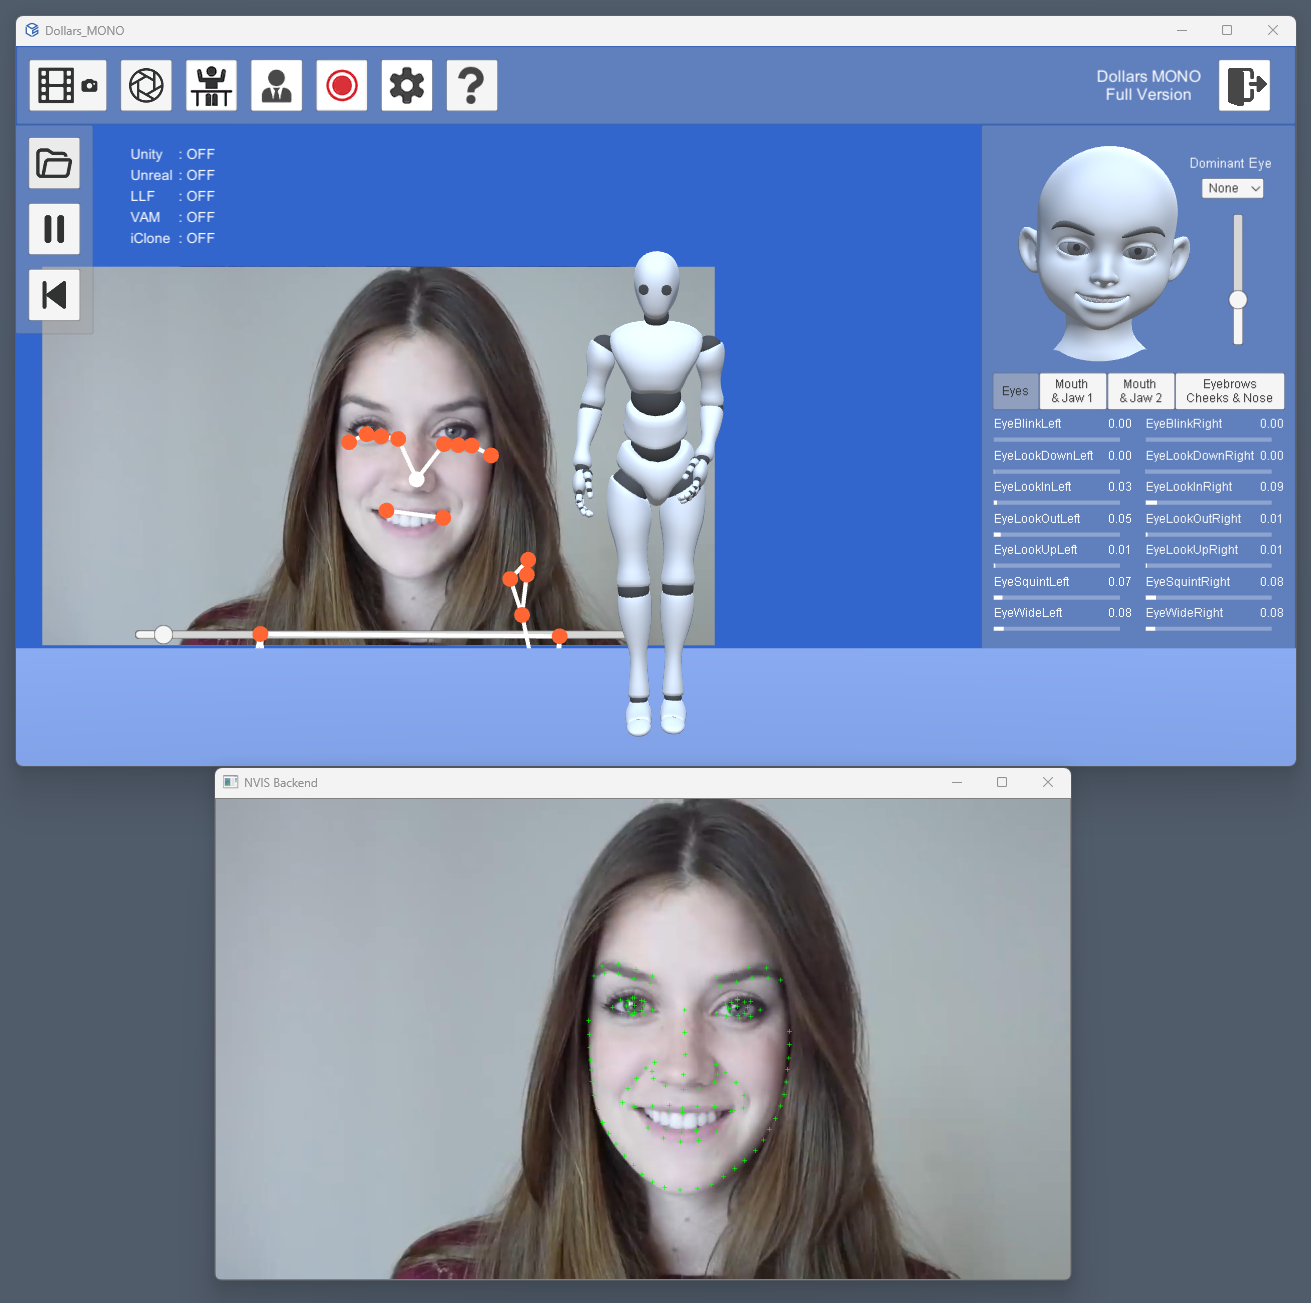Image resolution: width=1311 pixels, height=1303 pixels.
Task: Open help with the question mark icon
Action: 471,86
